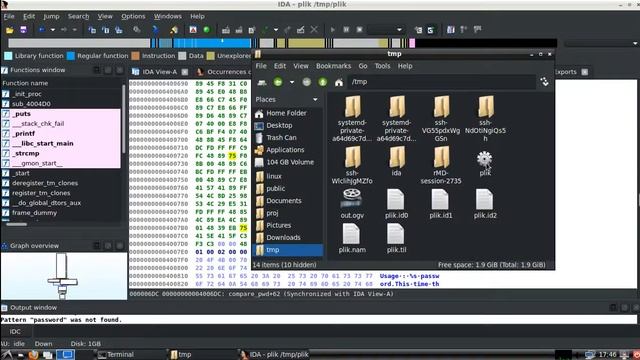This screenshot has width=640, height=360.
Task: Open IDA Windows menu
Action: (167, 16)
